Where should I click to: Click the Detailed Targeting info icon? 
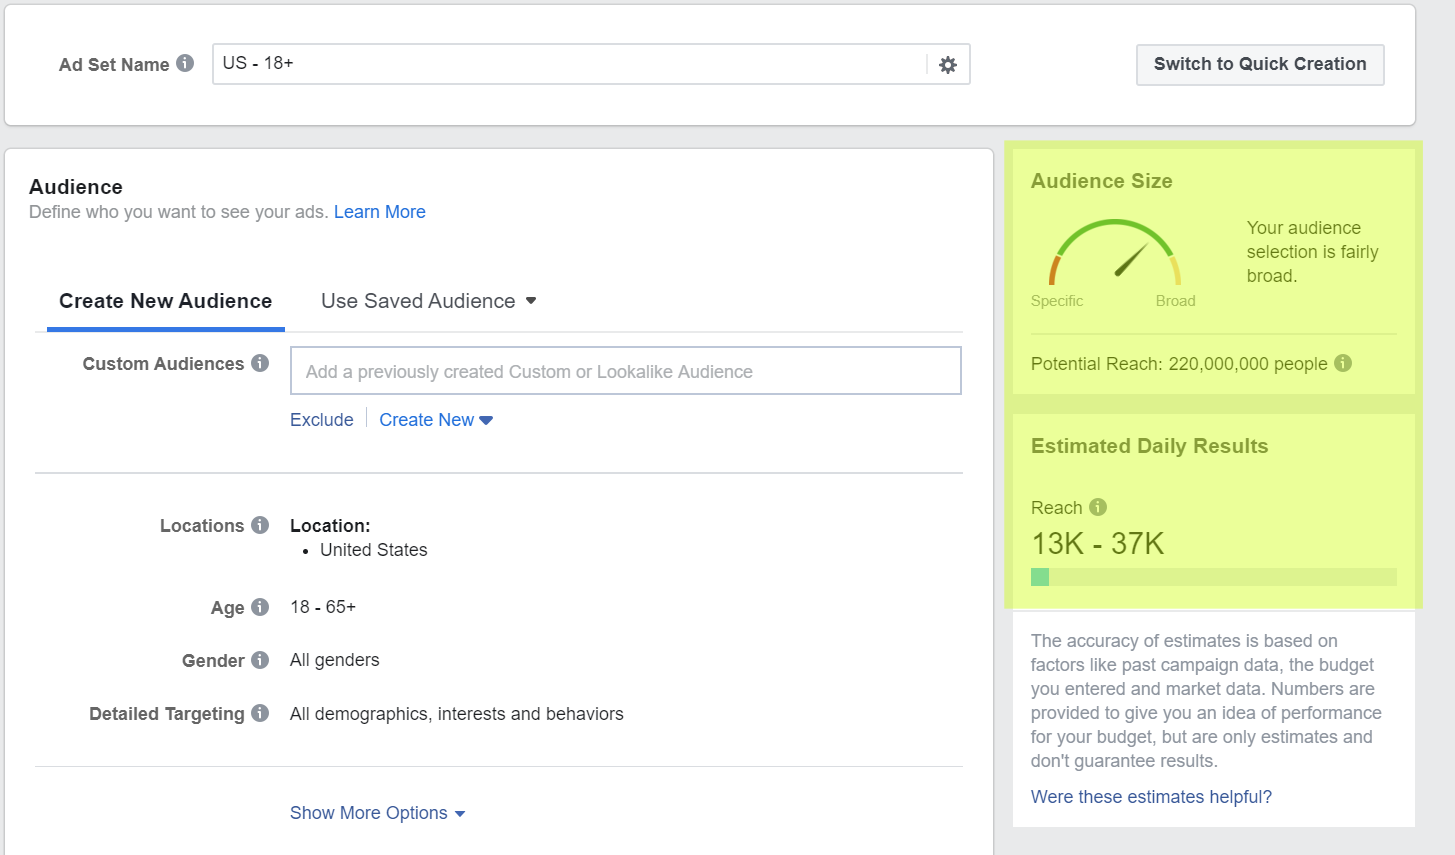pos(260,713)
